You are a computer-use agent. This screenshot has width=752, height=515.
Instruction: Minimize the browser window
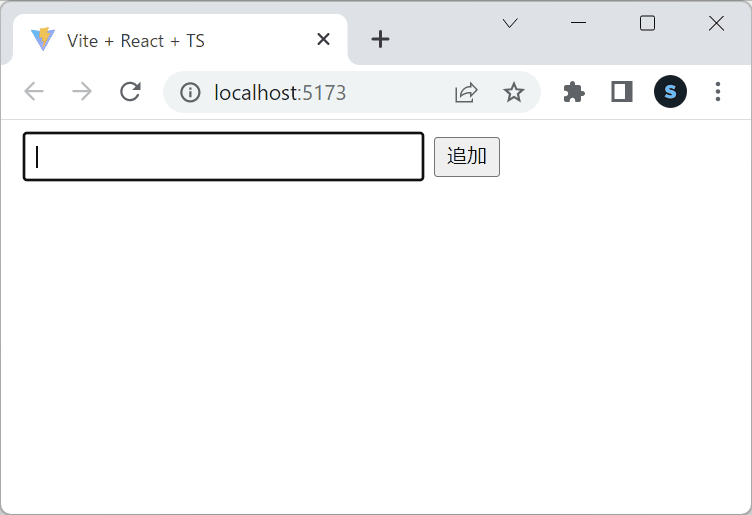click(x=578, y=23)
